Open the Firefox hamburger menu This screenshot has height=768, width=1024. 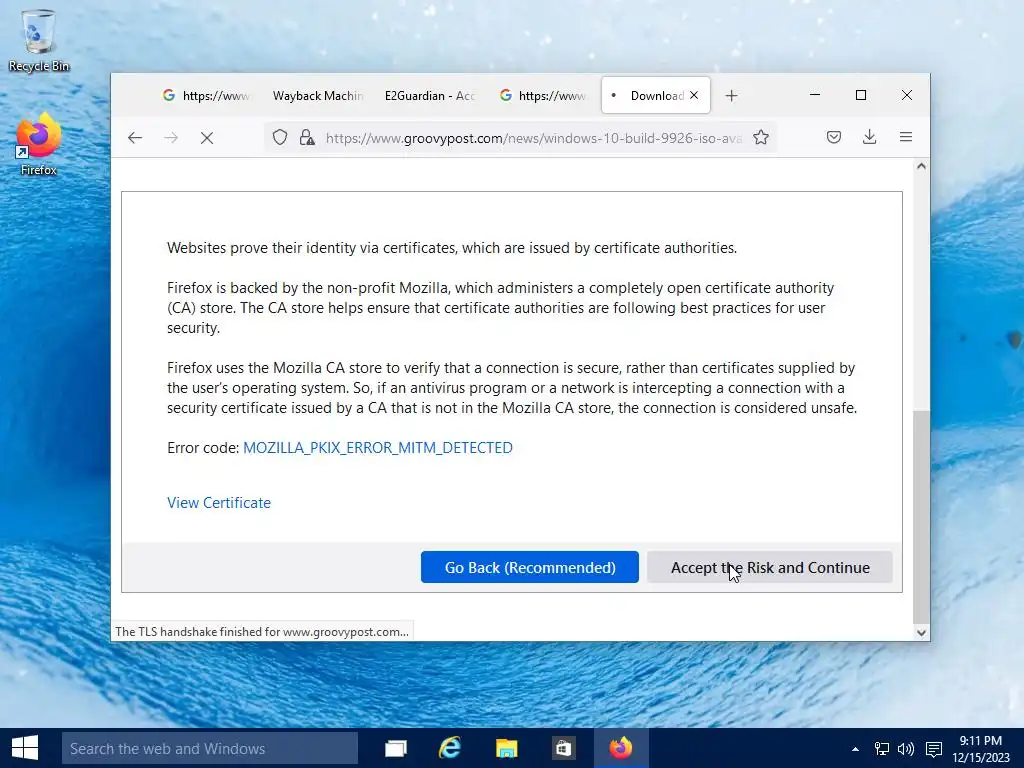pyautogui.click(x=906, y=137)
